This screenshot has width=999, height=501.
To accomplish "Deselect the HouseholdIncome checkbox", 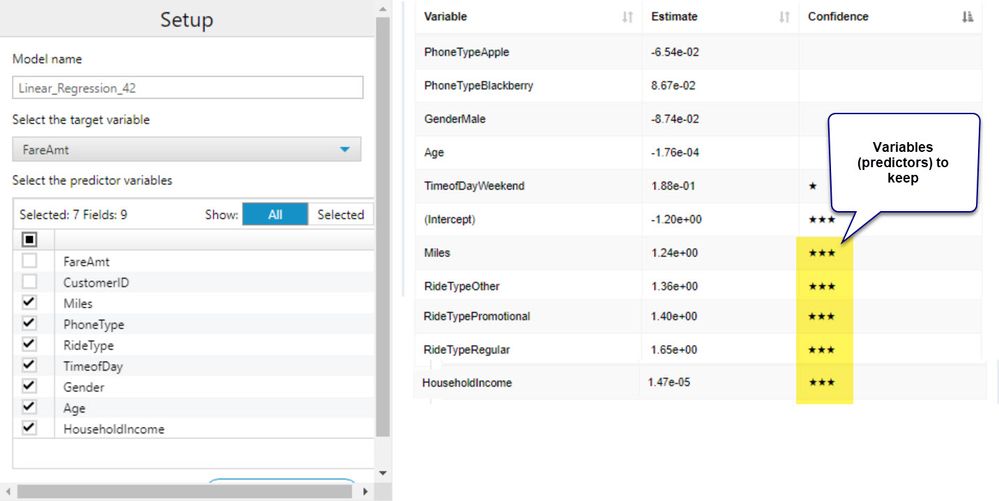I will pyautogui.click(x=29, y=428).
